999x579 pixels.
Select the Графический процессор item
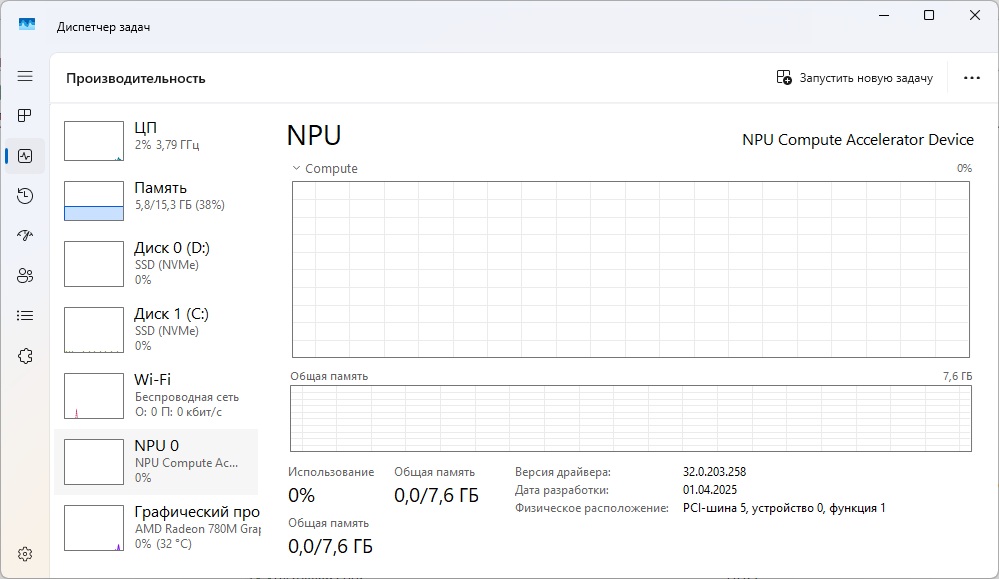tap(156, 527)
